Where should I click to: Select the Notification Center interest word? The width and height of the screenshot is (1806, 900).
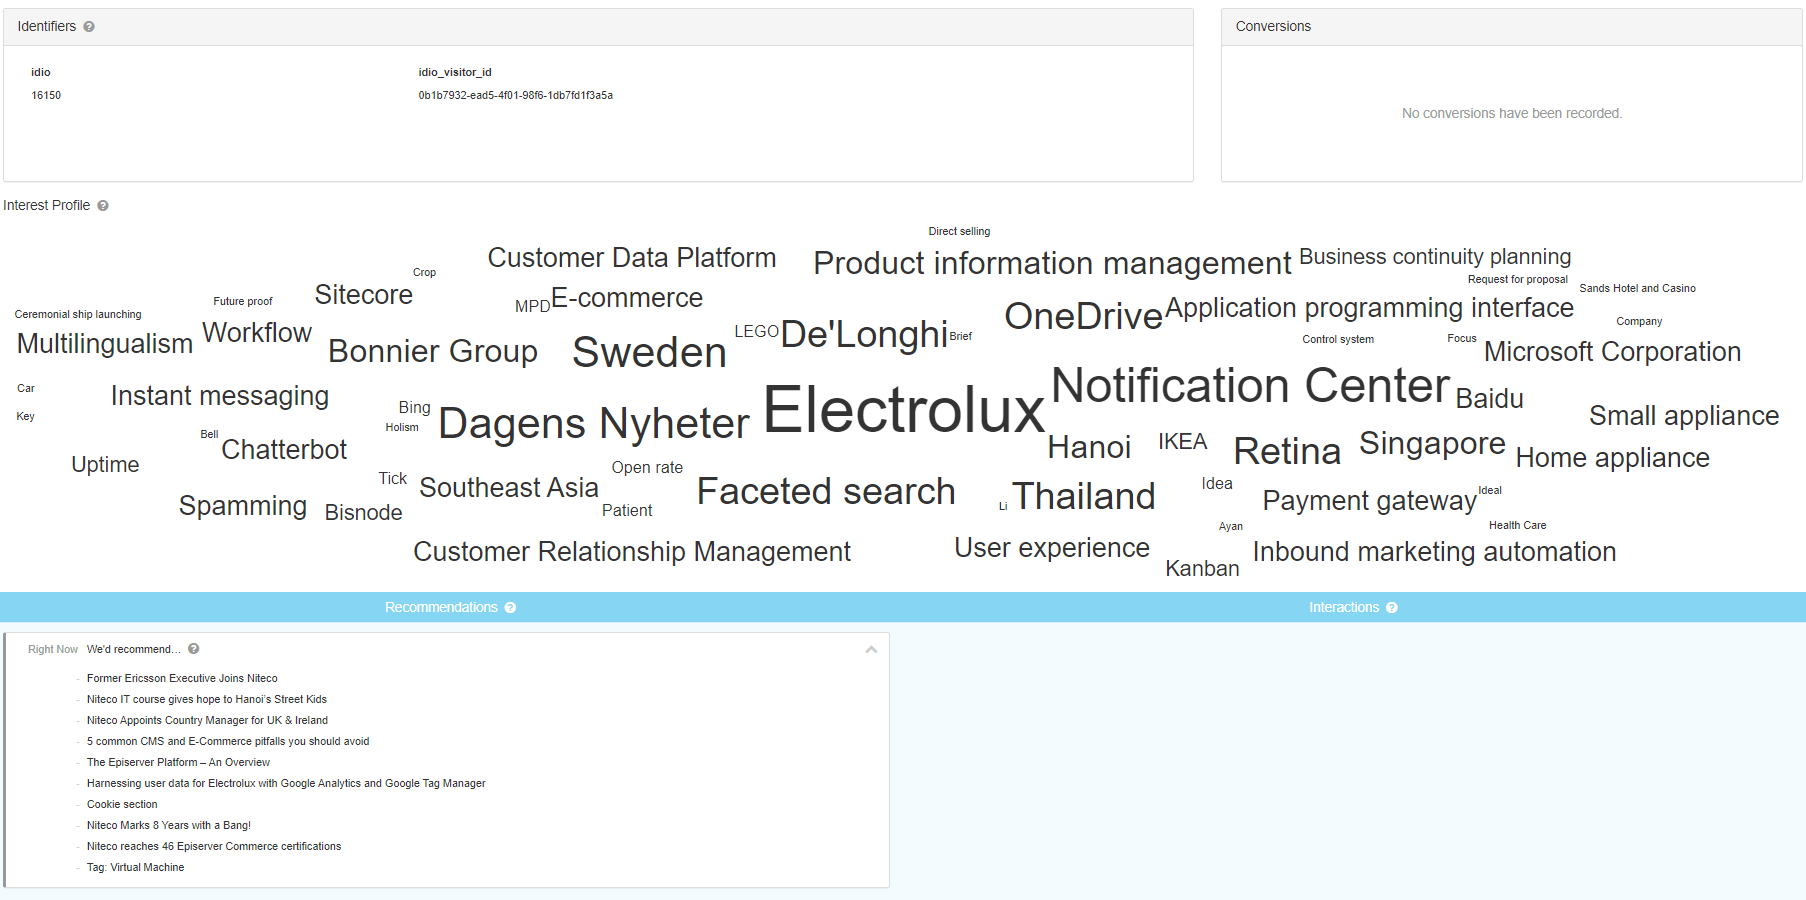coord(1250,386)
